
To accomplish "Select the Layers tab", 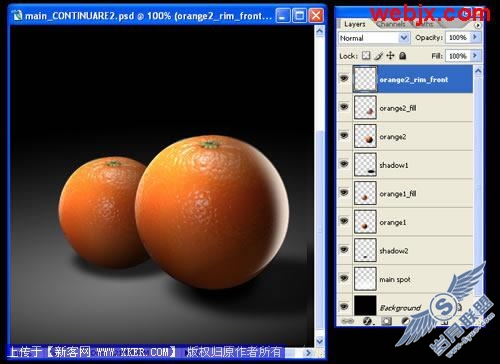I will [355, 24].
